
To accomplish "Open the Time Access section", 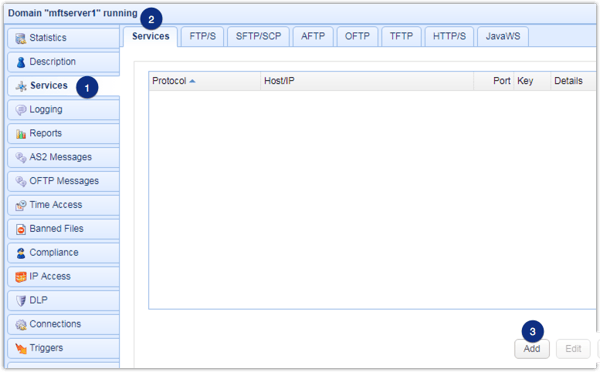I will pyautogui.click(x=63, y=205).
